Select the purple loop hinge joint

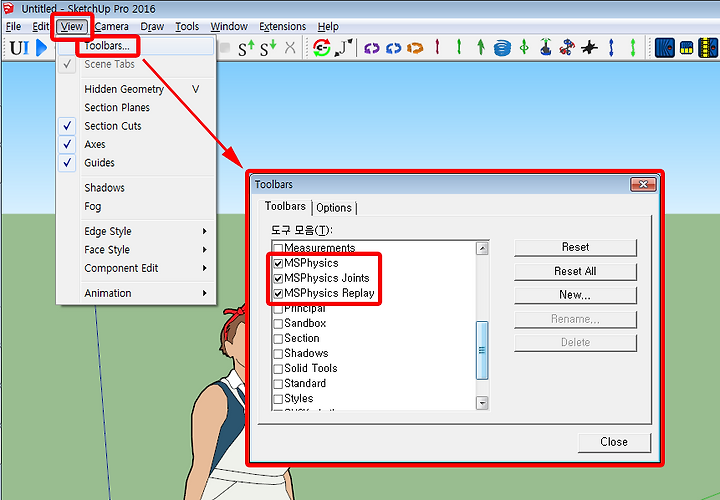click(371, 48)
